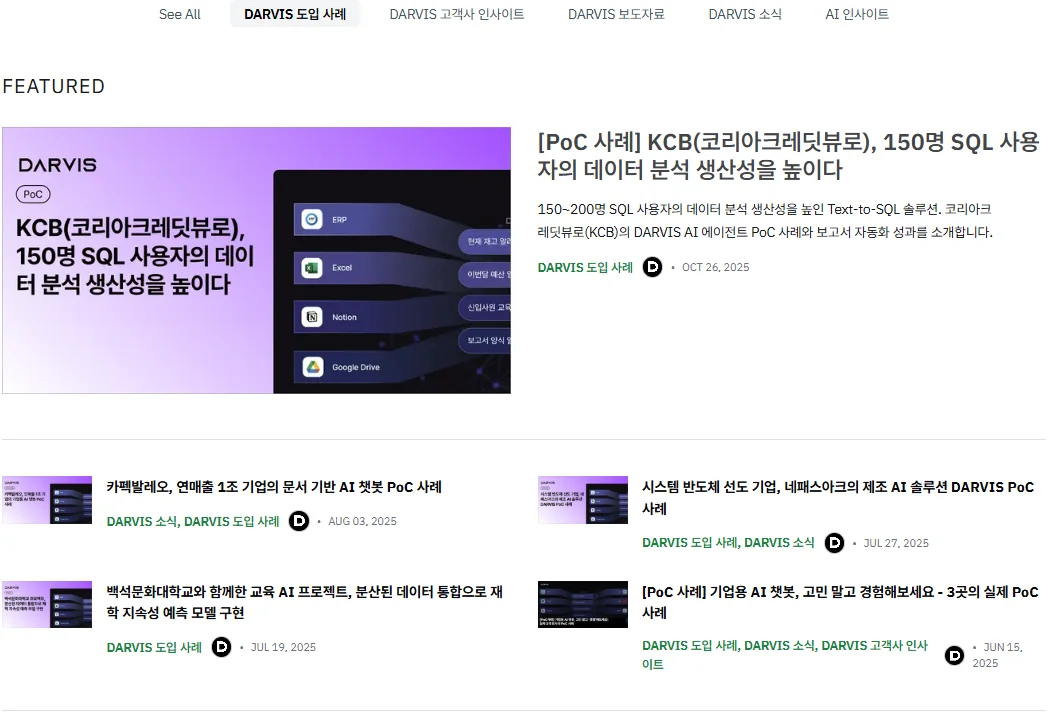Open 기업용 AI 챗봇 article thumbnail
The height and width of the screenshot is (717, 1060).
coord(583,604)
